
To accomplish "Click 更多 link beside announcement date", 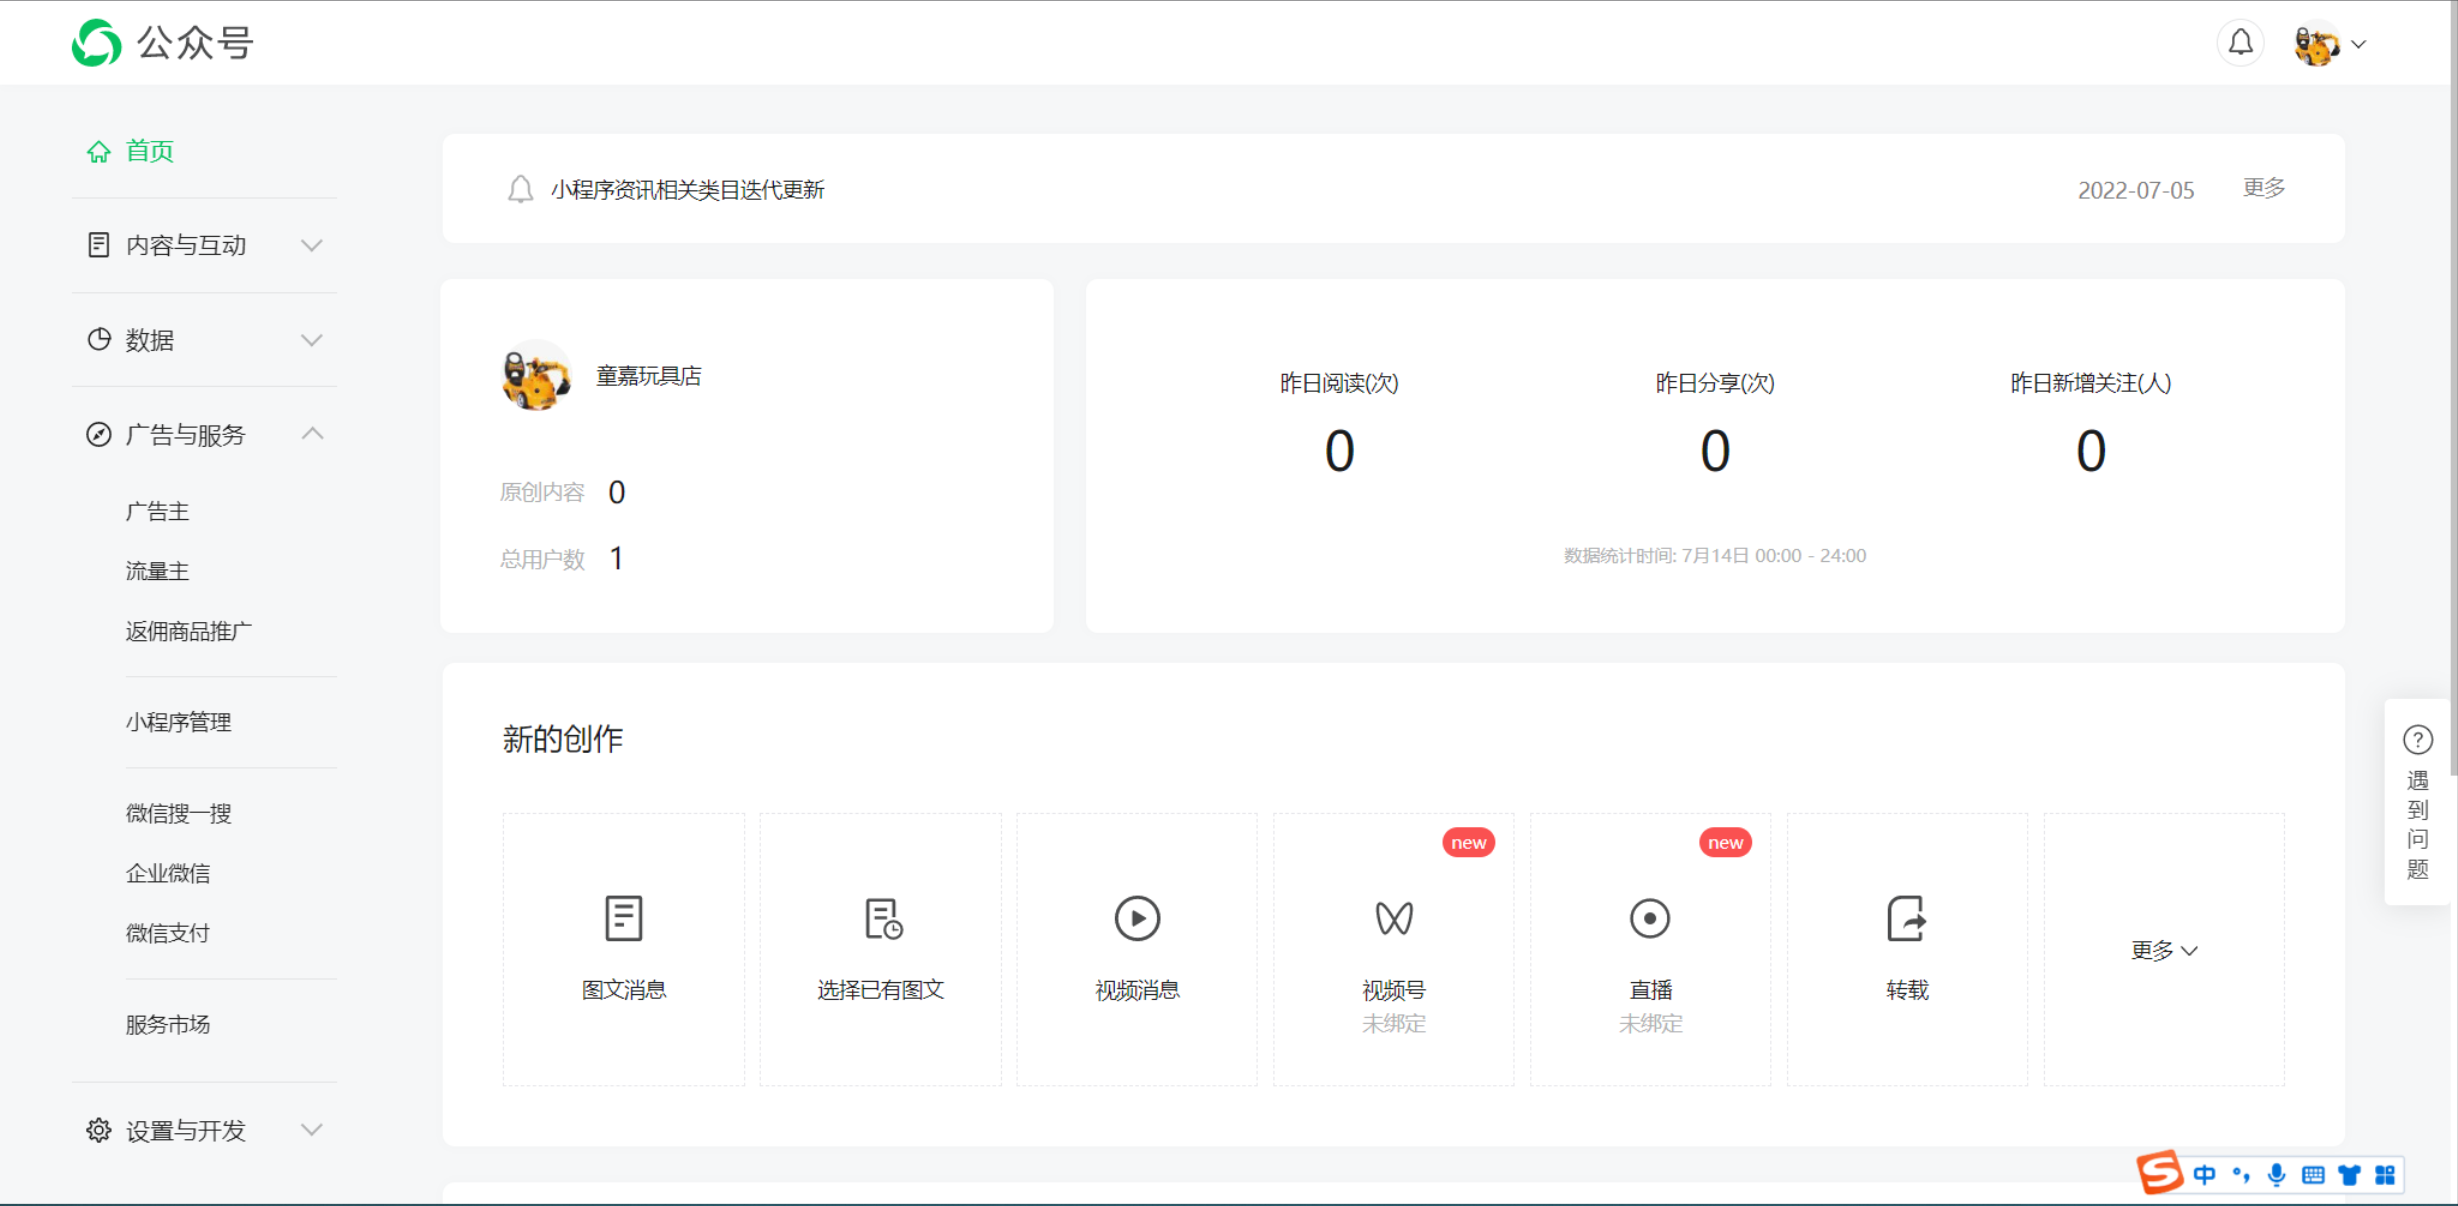I will (2263, 188).
